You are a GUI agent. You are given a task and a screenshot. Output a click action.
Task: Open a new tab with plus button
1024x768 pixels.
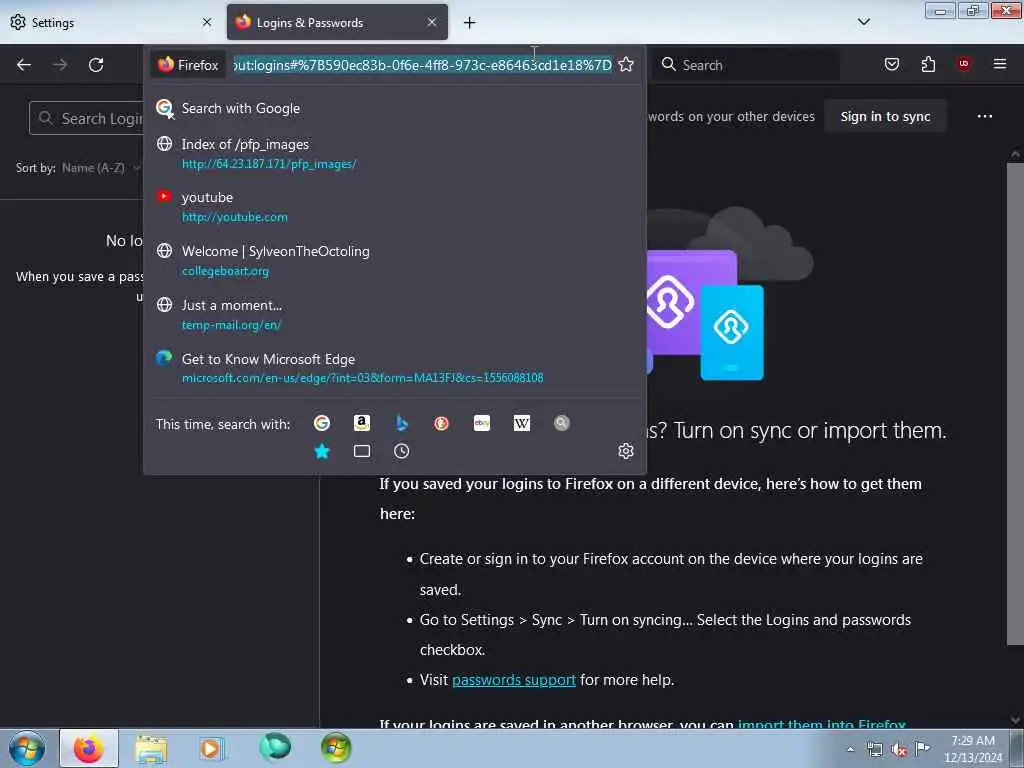[470, 23]
